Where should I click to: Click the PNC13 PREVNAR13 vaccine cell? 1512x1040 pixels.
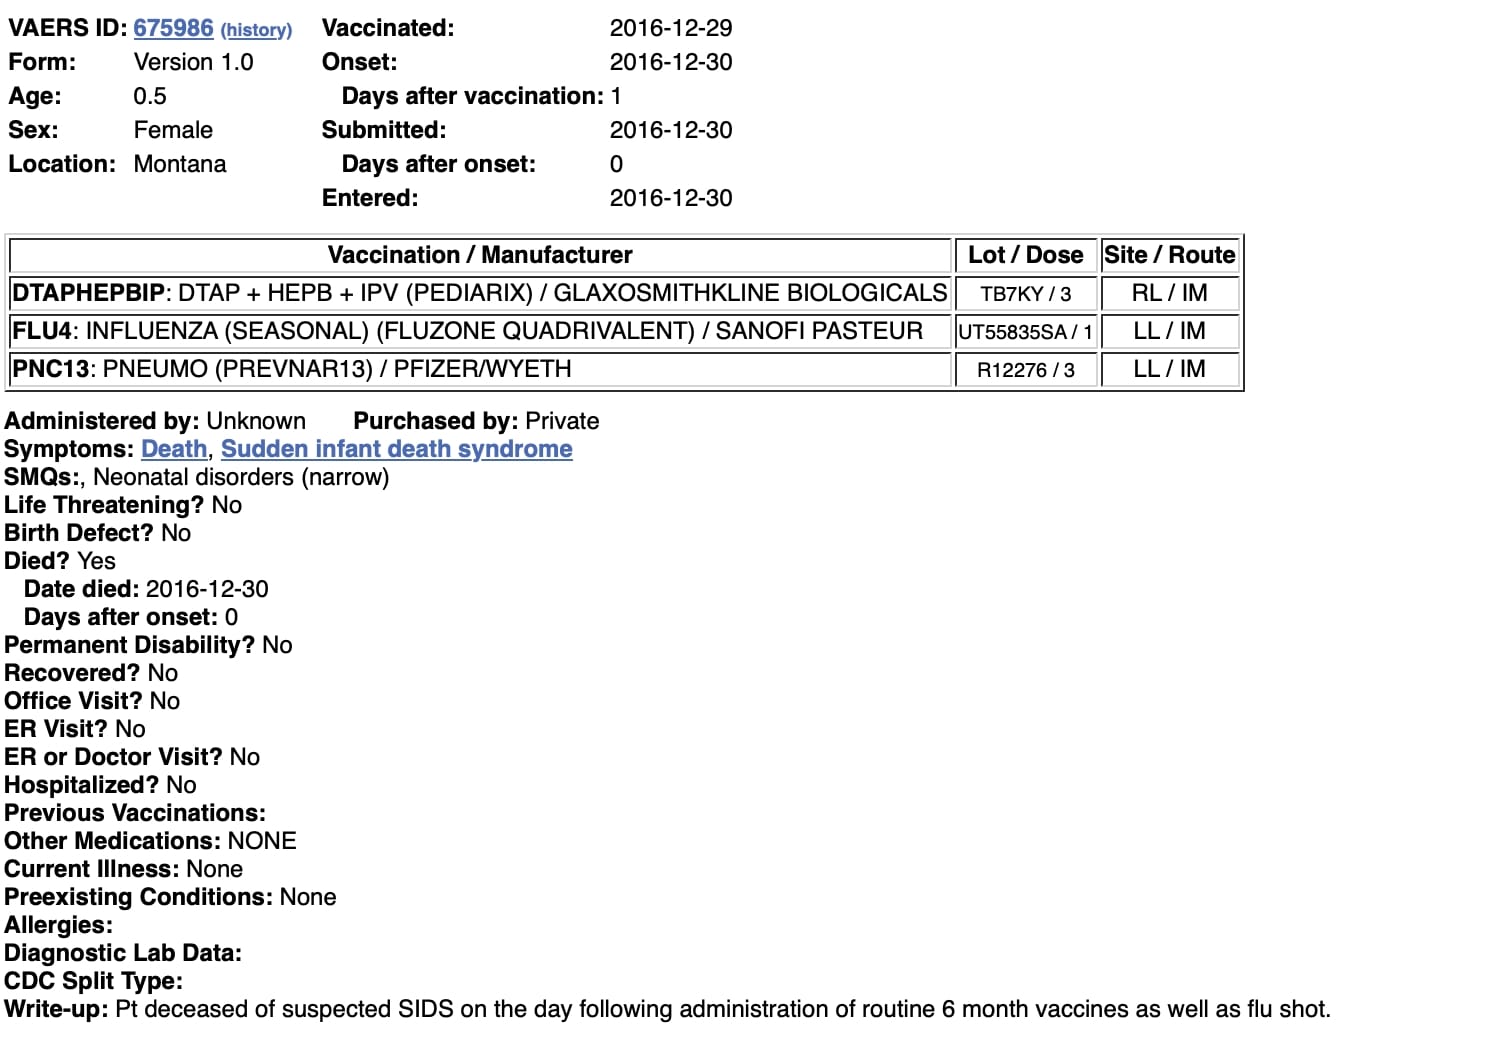[x=480, y=369]
